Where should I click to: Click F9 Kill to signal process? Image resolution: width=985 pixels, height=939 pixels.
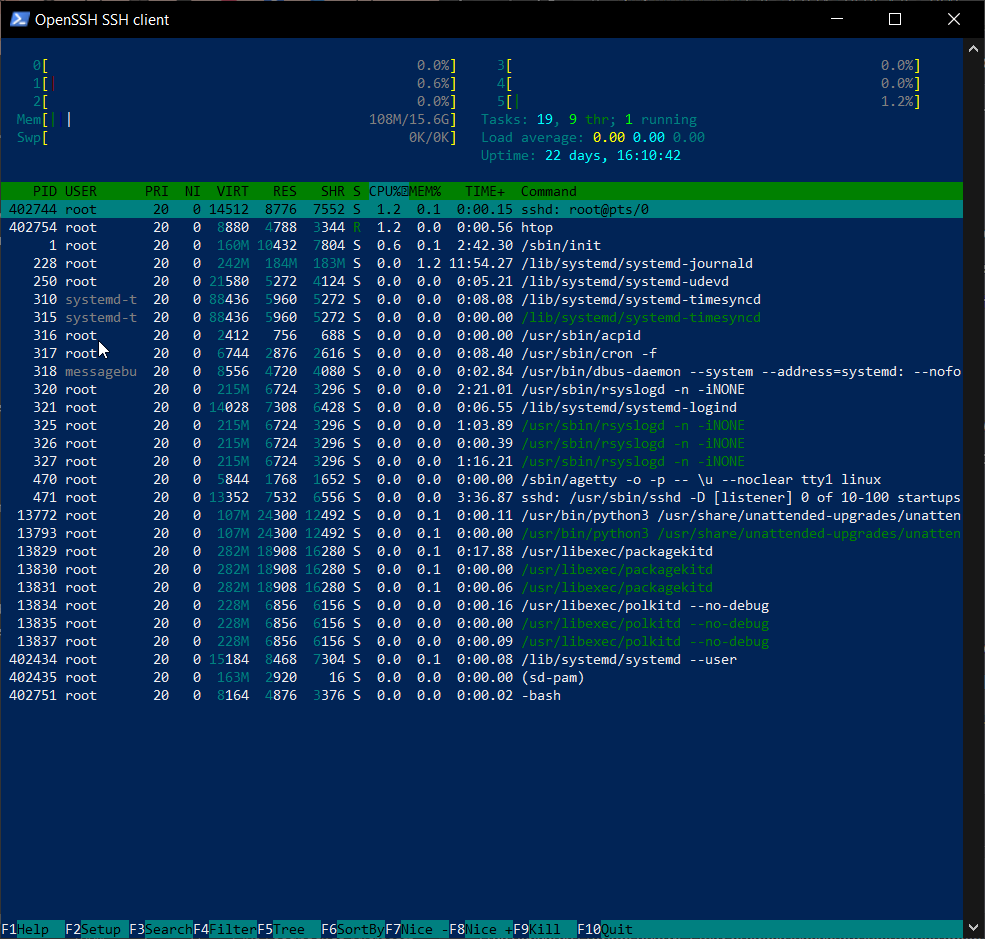(545, 929)
